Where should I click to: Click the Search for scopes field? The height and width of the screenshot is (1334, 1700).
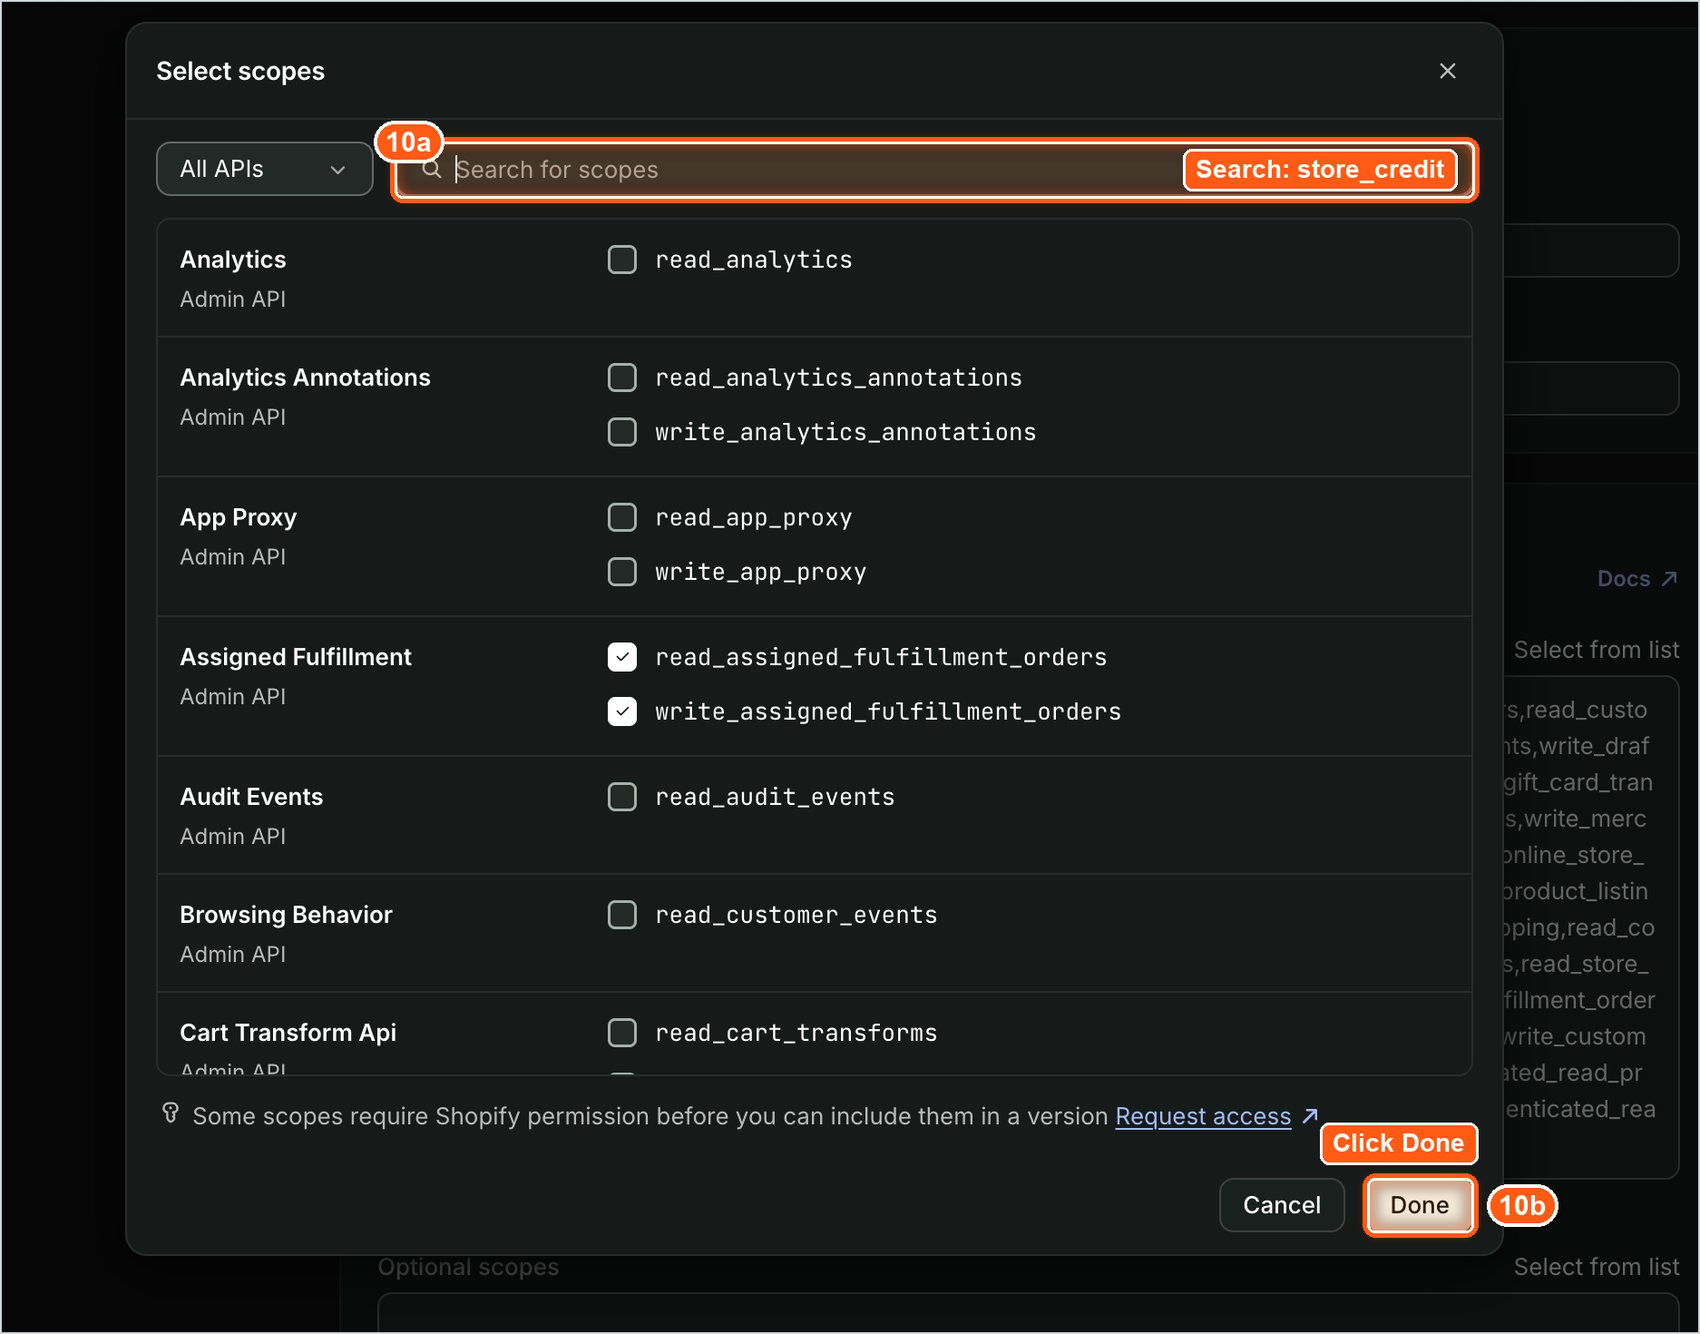tap(935, 170)
